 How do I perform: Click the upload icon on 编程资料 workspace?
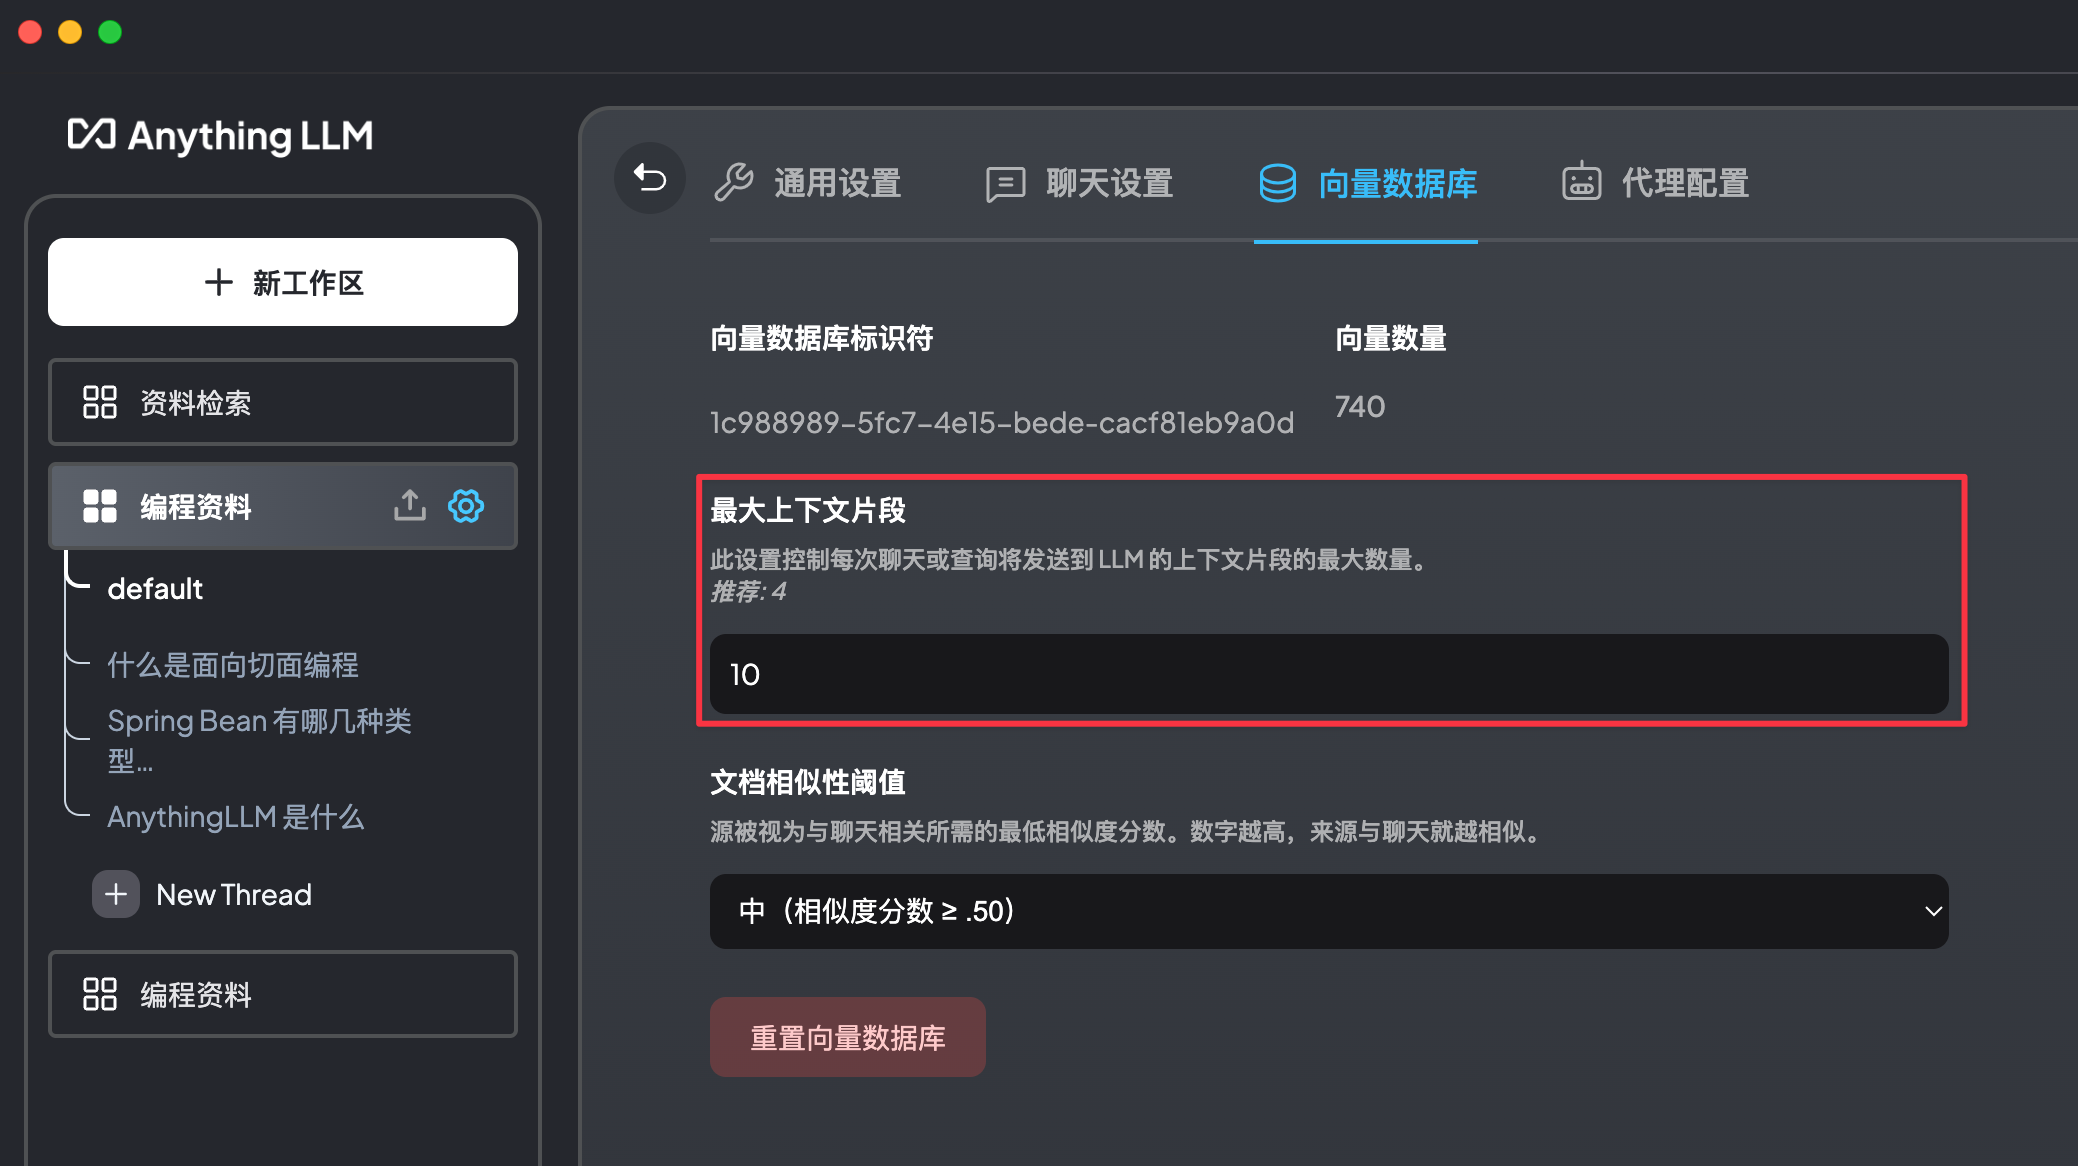point(409,506)
